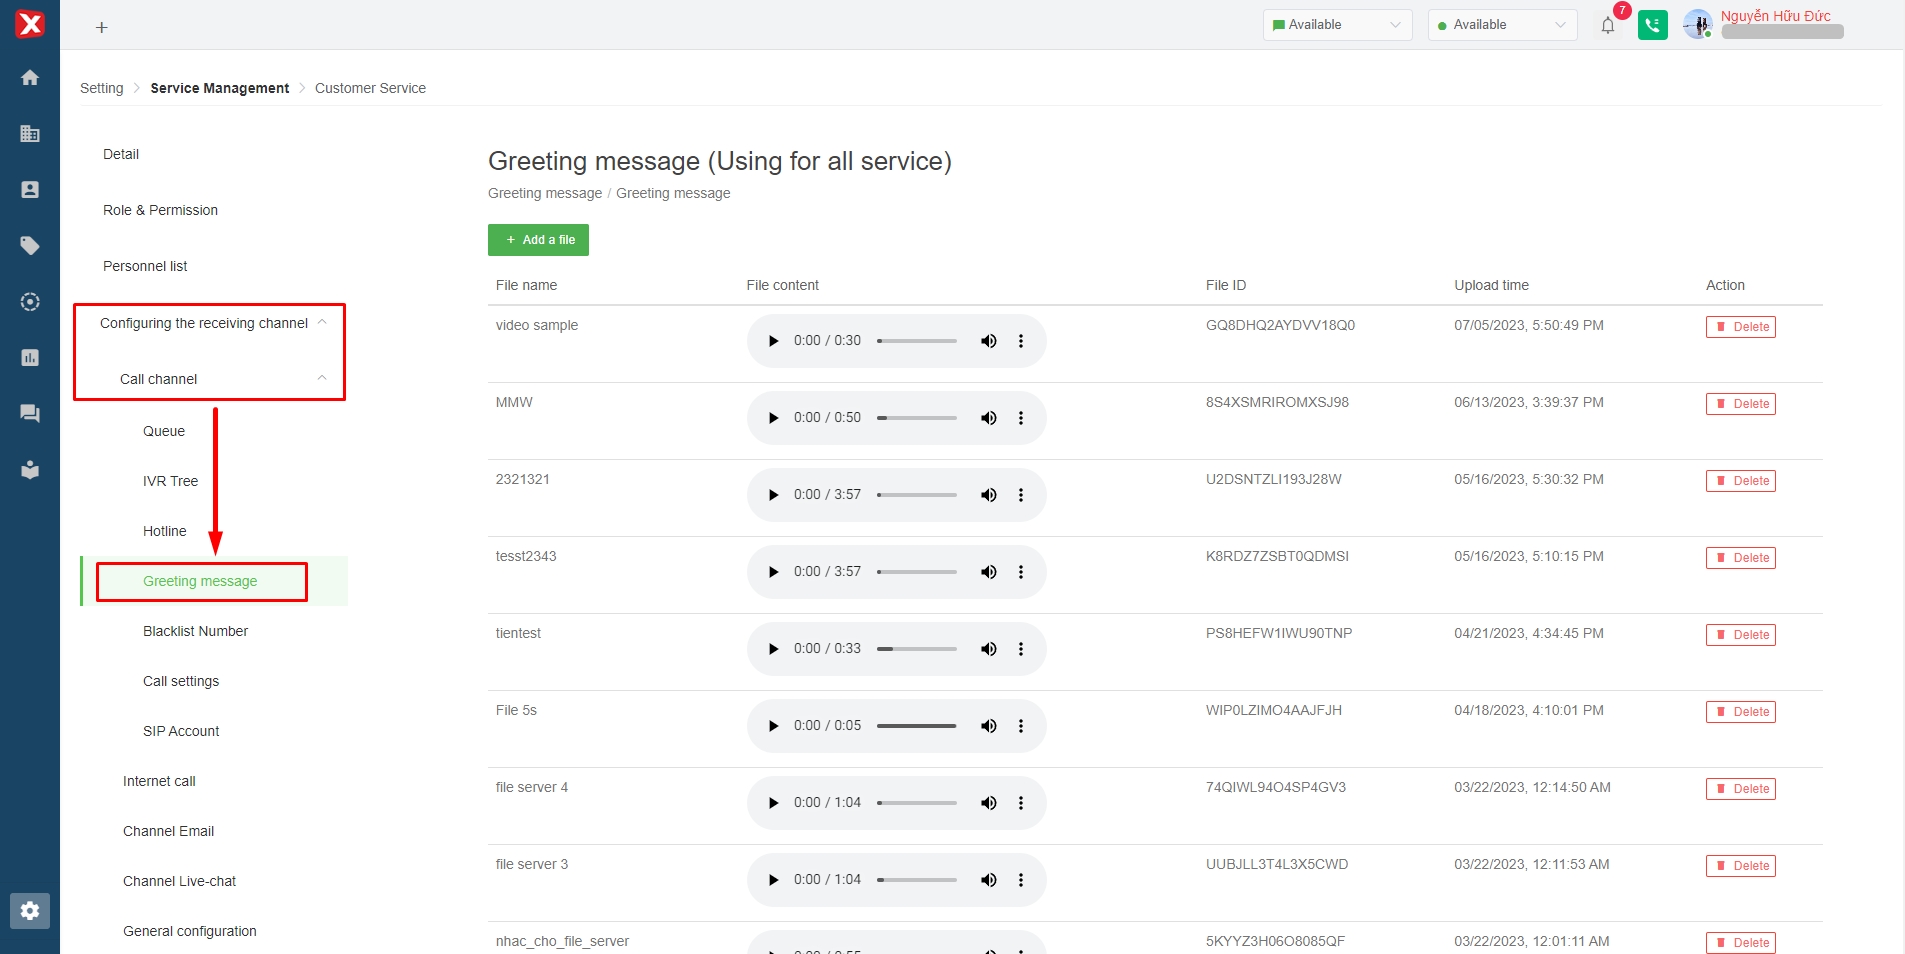Open Blacklist Number menu item
Image resolution: width=1905 pixels, height=954 pixels.
click(195, 631)
